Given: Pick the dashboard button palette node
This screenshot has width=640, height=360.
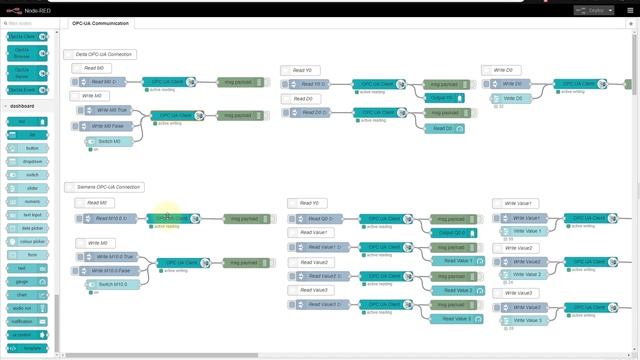Looking at the screenshot, I should click(x=27, y=148).
